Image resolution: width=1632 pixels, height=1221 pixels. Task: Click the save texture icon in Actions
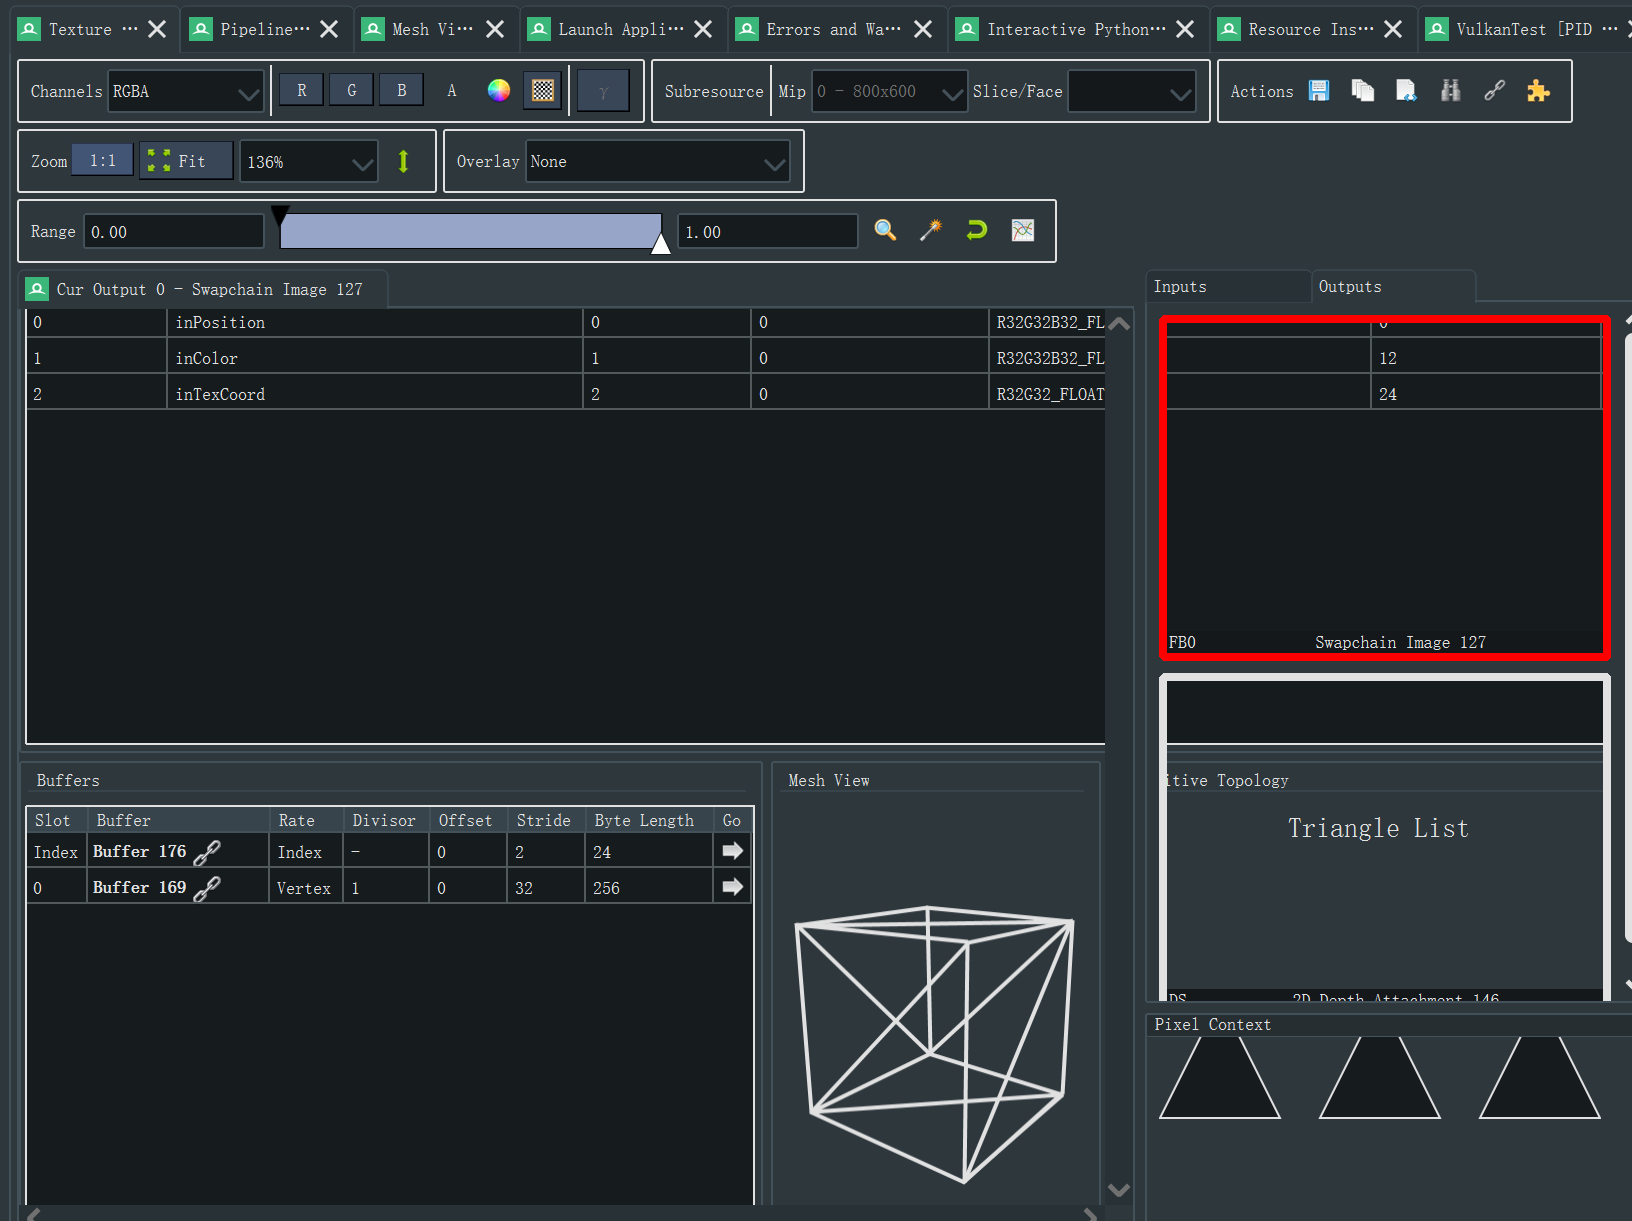pos(1319,91)
